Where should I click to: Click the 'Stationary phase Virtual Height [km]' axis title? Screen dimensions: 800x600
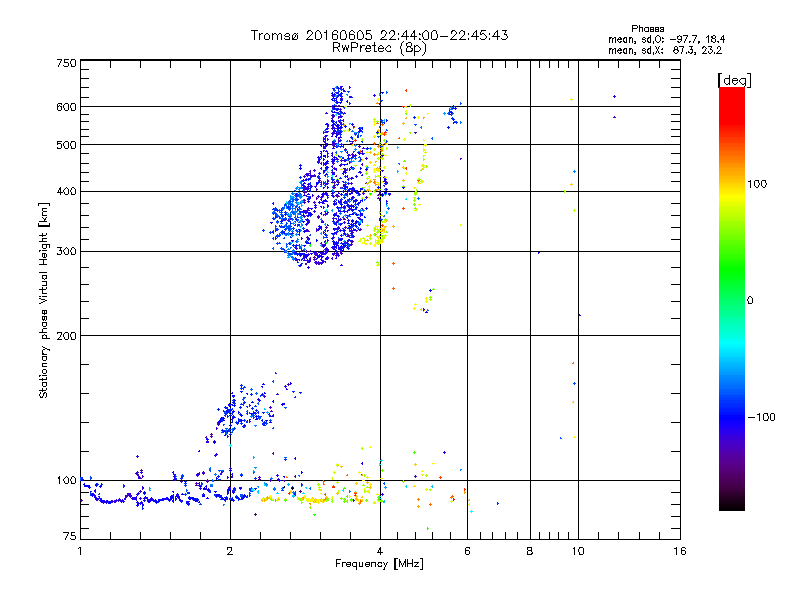click(44, 300)
